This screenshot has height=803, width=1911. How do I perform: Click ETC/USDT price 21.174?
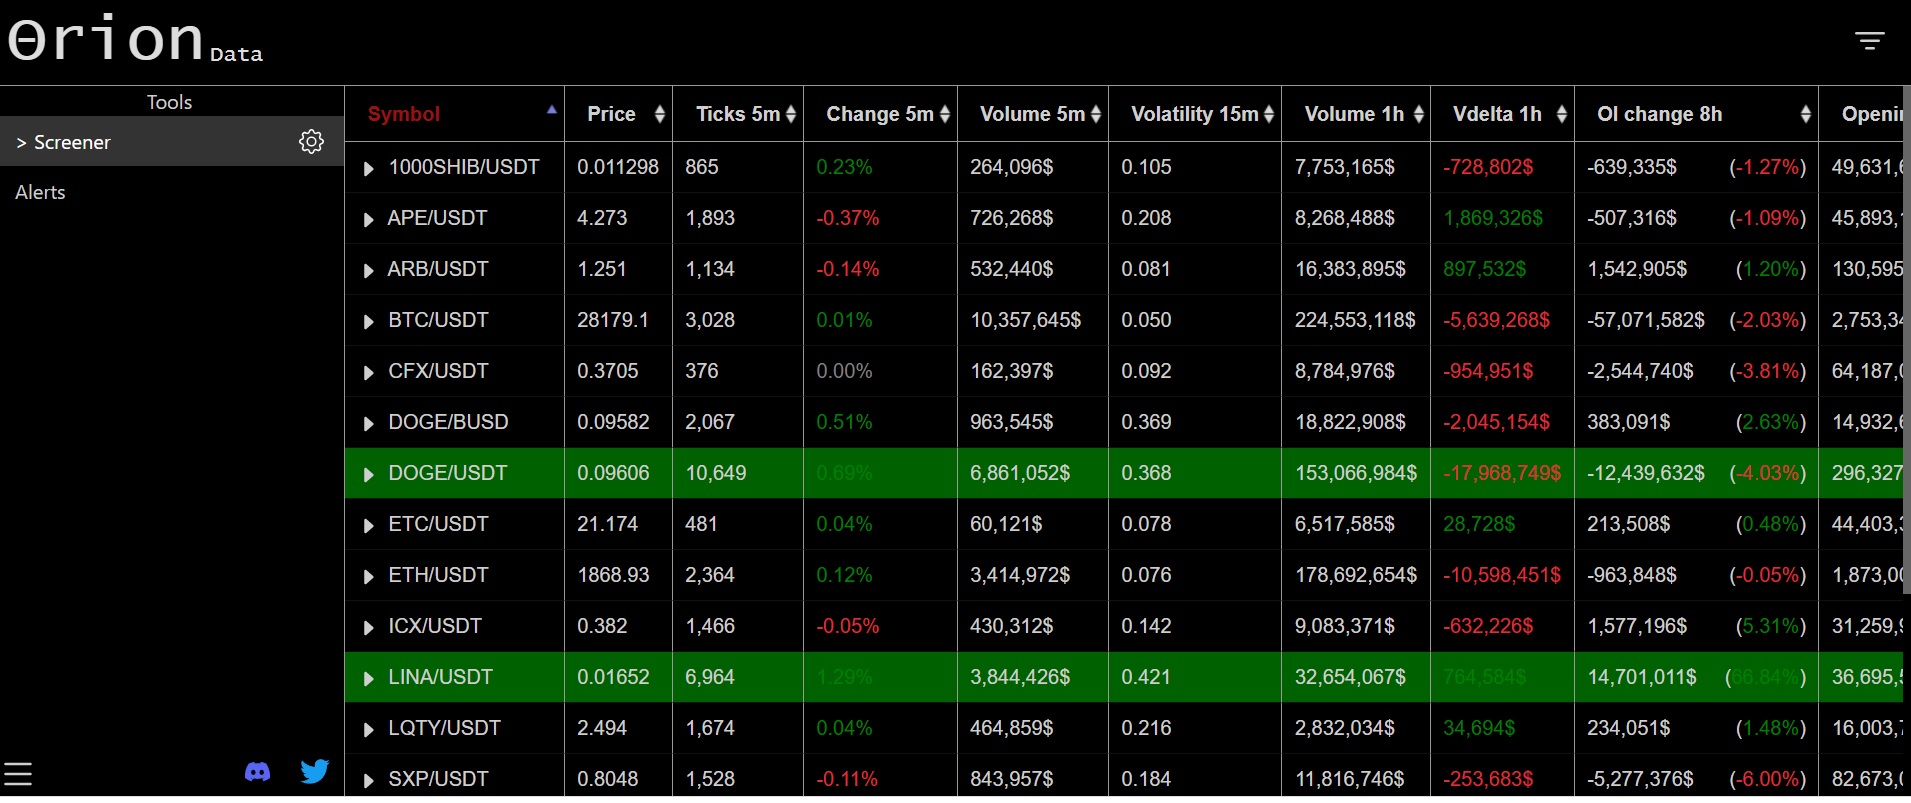point(607,524)
